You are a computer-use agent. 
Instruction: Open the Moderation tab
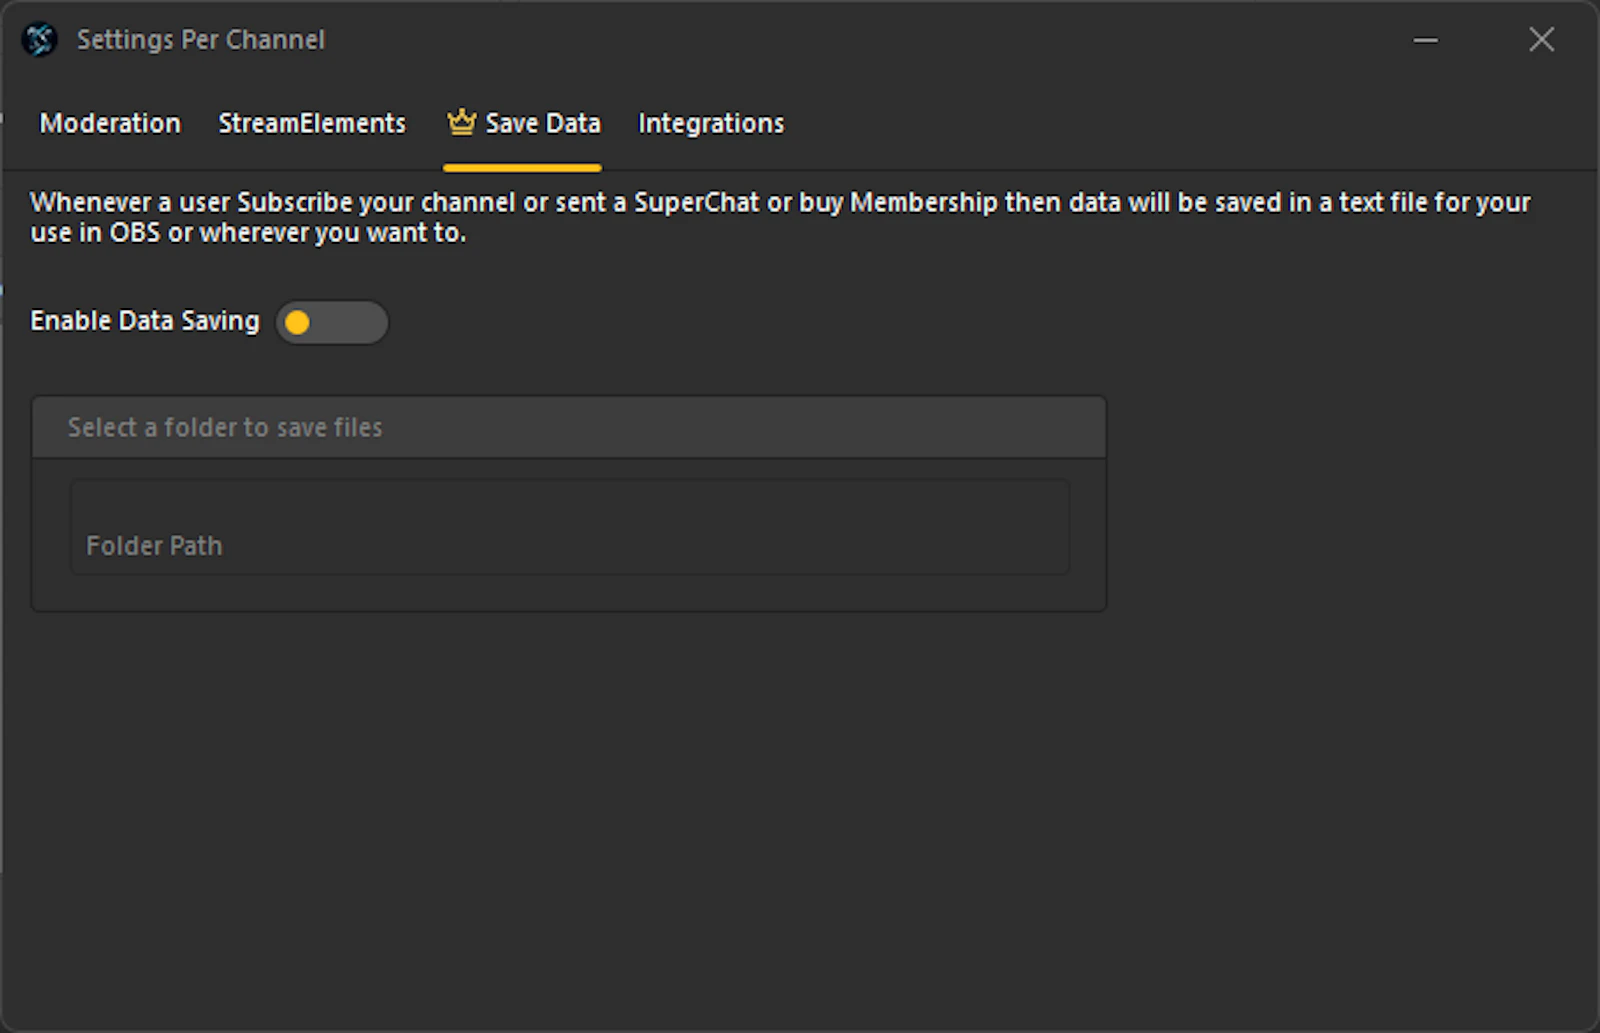110,123
